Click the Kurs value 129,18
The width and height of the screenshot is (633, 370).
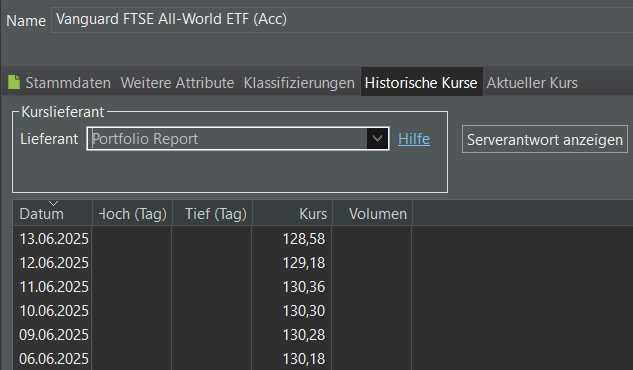[304, 263]
